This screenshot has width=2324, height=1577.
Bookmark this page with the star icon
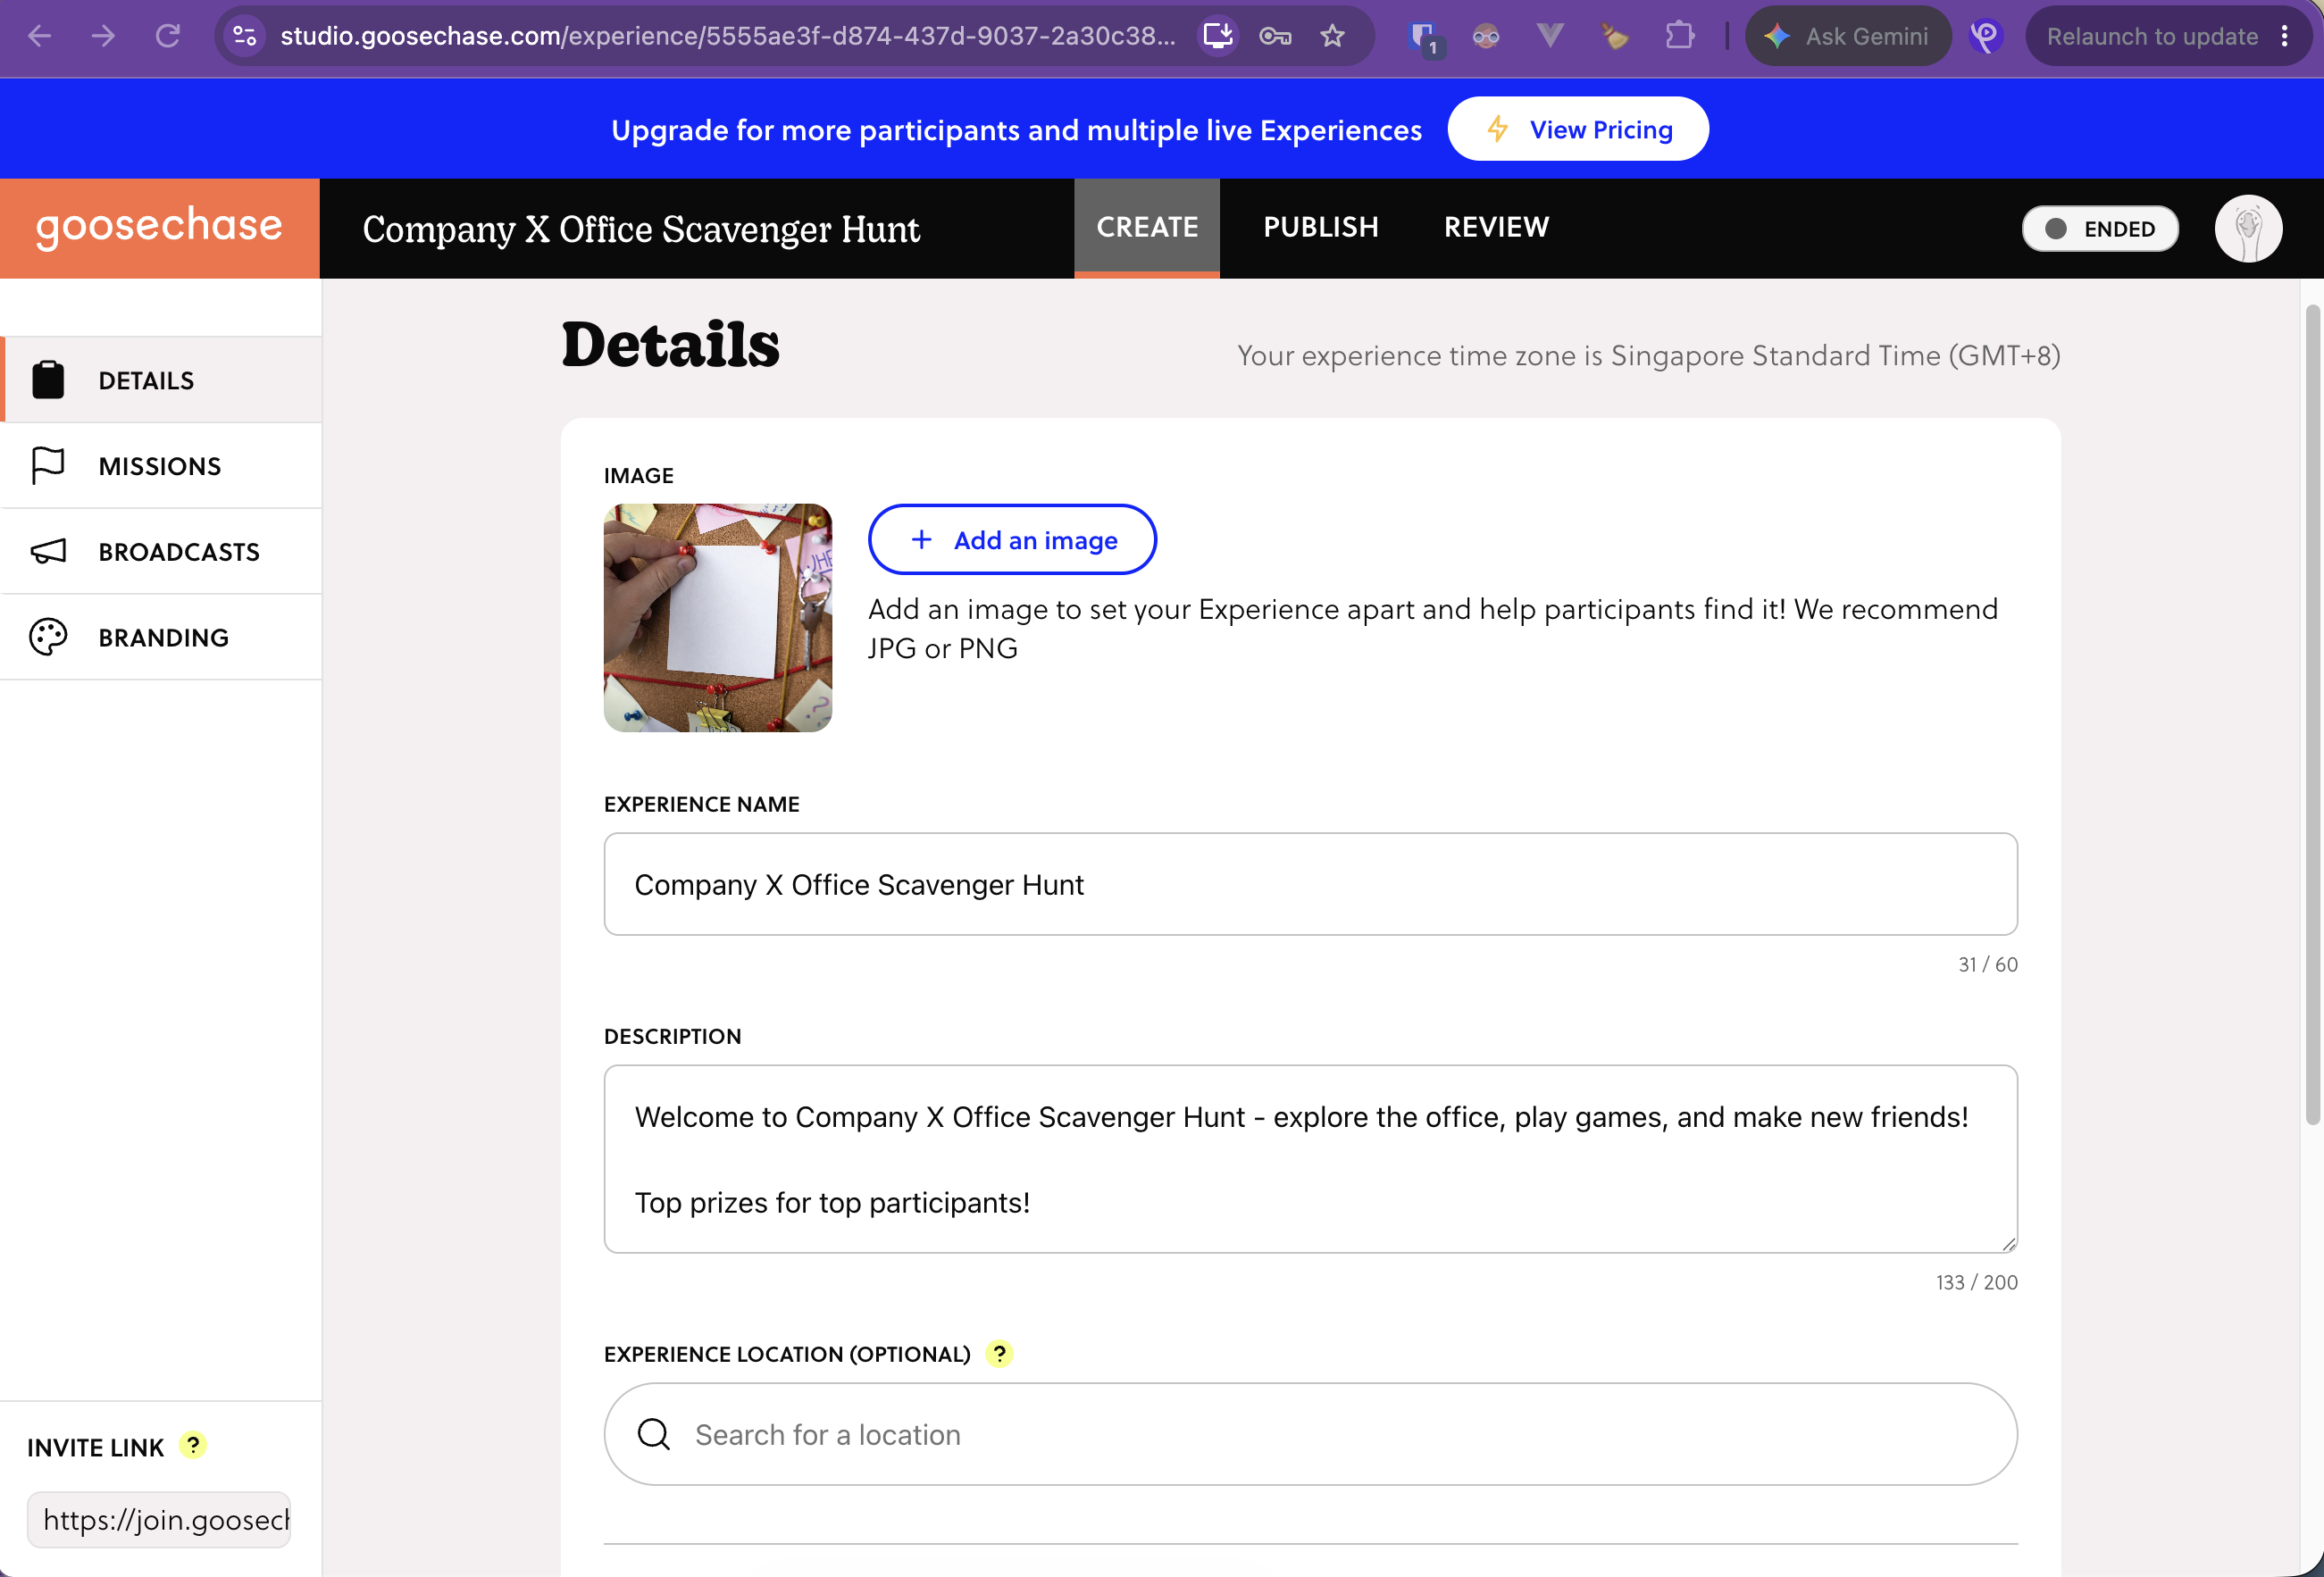(x=1332, y=36)
